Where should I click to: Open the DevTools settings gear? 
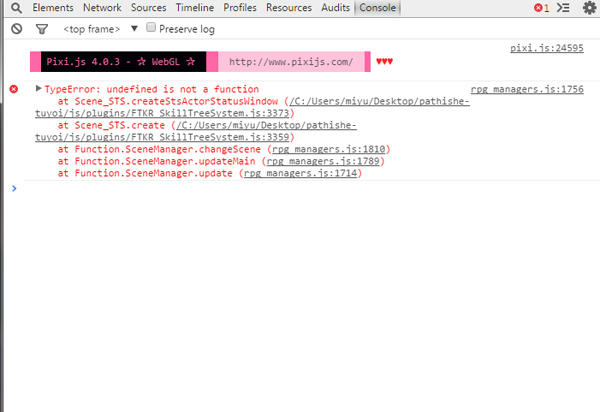pos(589,8)
